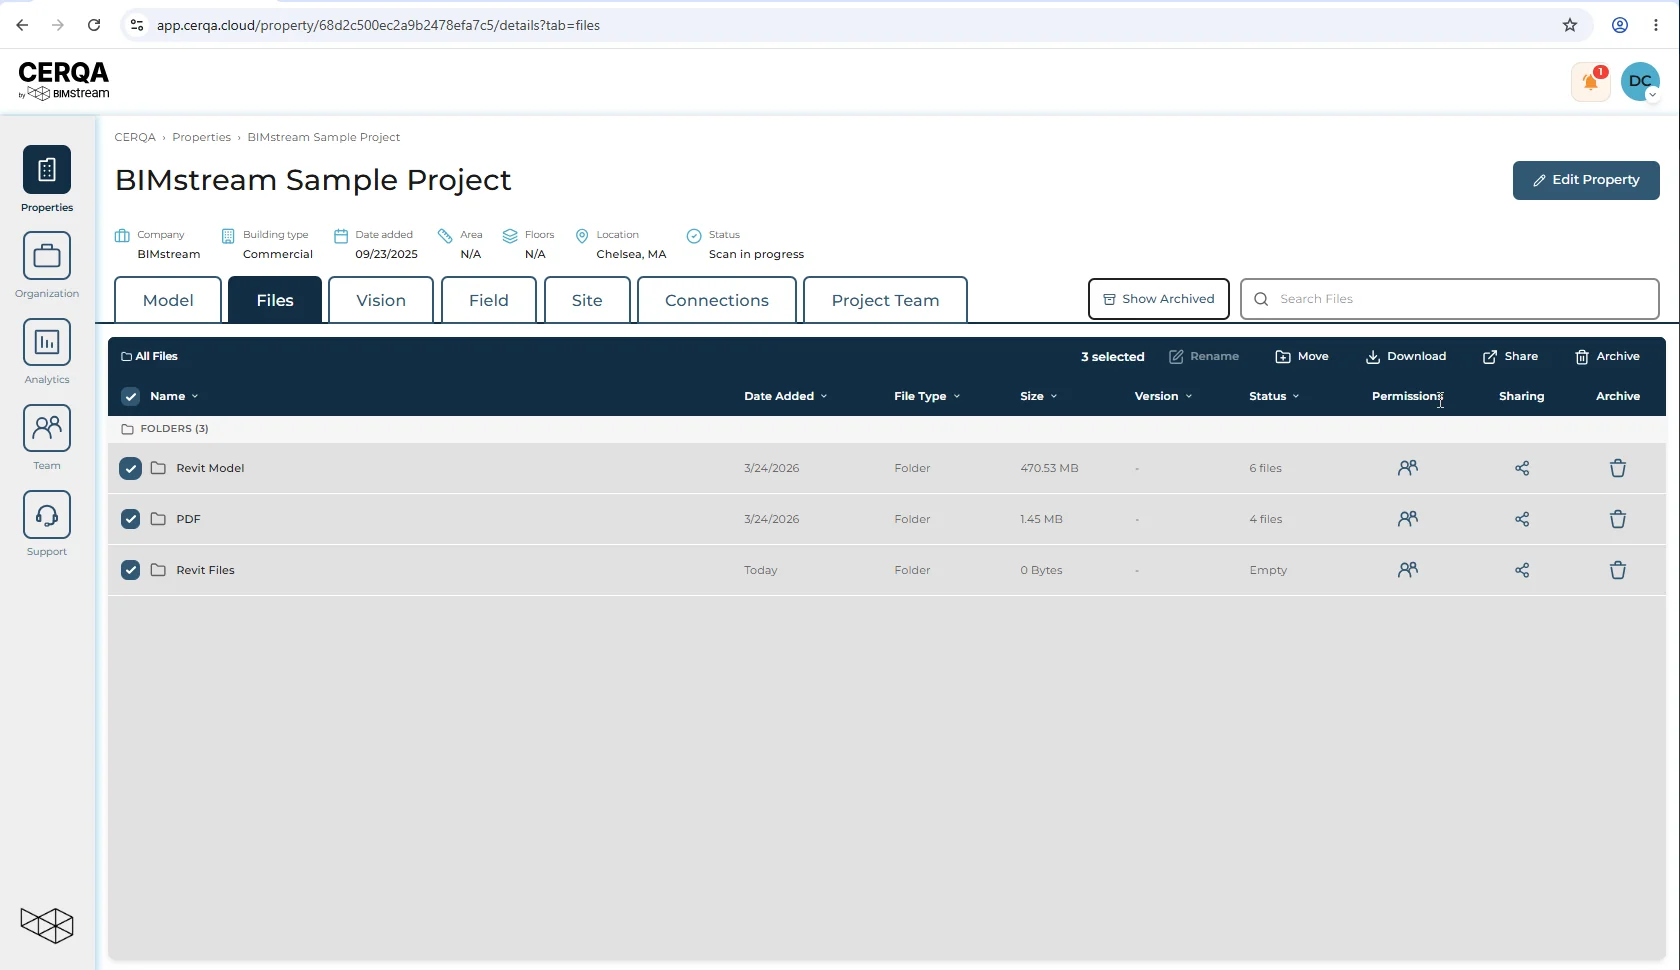Move the selected items
Image resolution: width=1680 pixels, height=970 pixels.
click(x=1302, y=357)
